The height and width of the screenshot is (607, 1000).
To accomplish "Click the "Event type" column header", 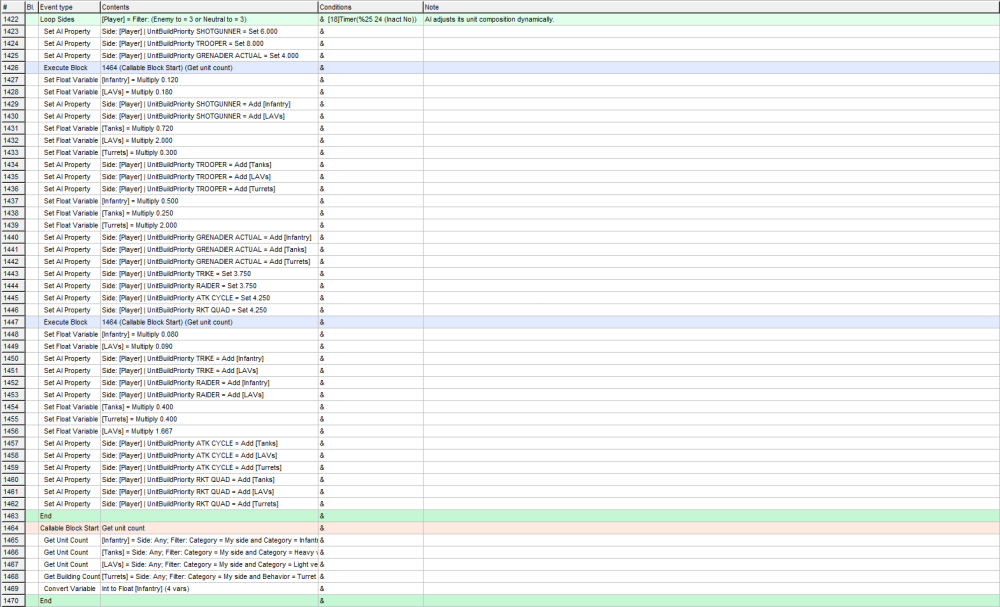I will 69,7.
